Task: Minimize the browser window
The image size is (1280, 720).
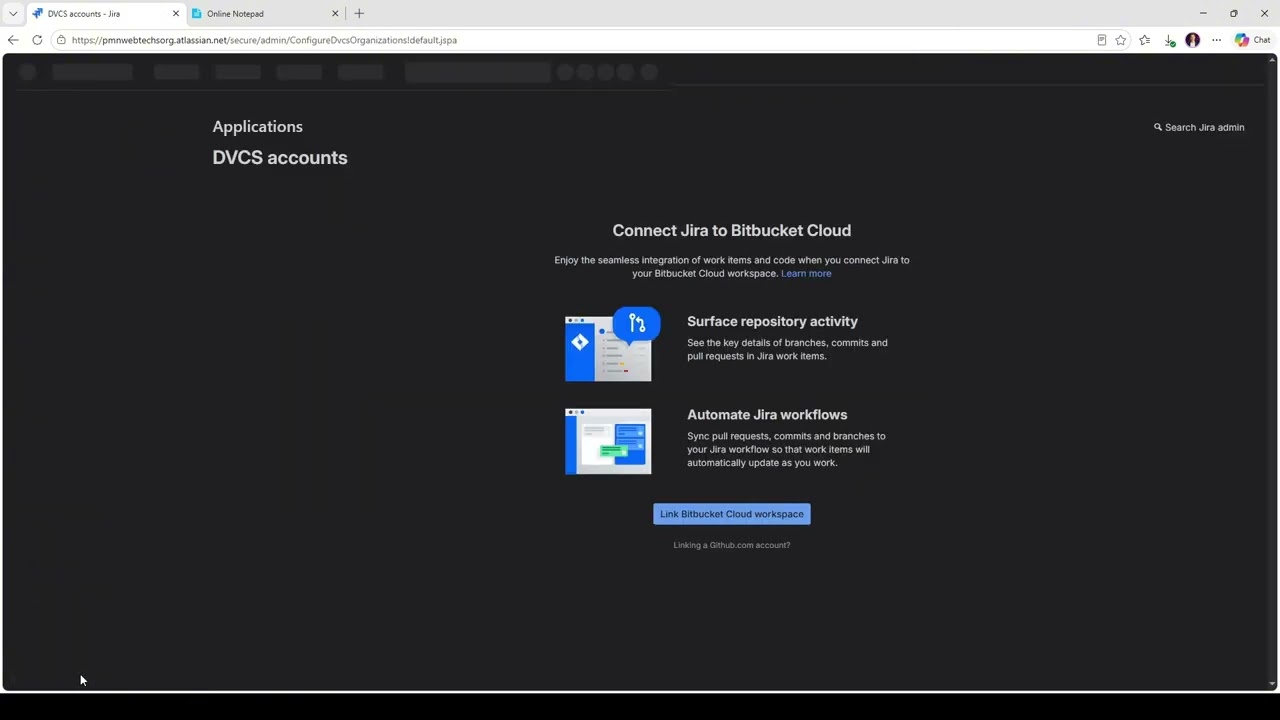Action: [1203, 14]
